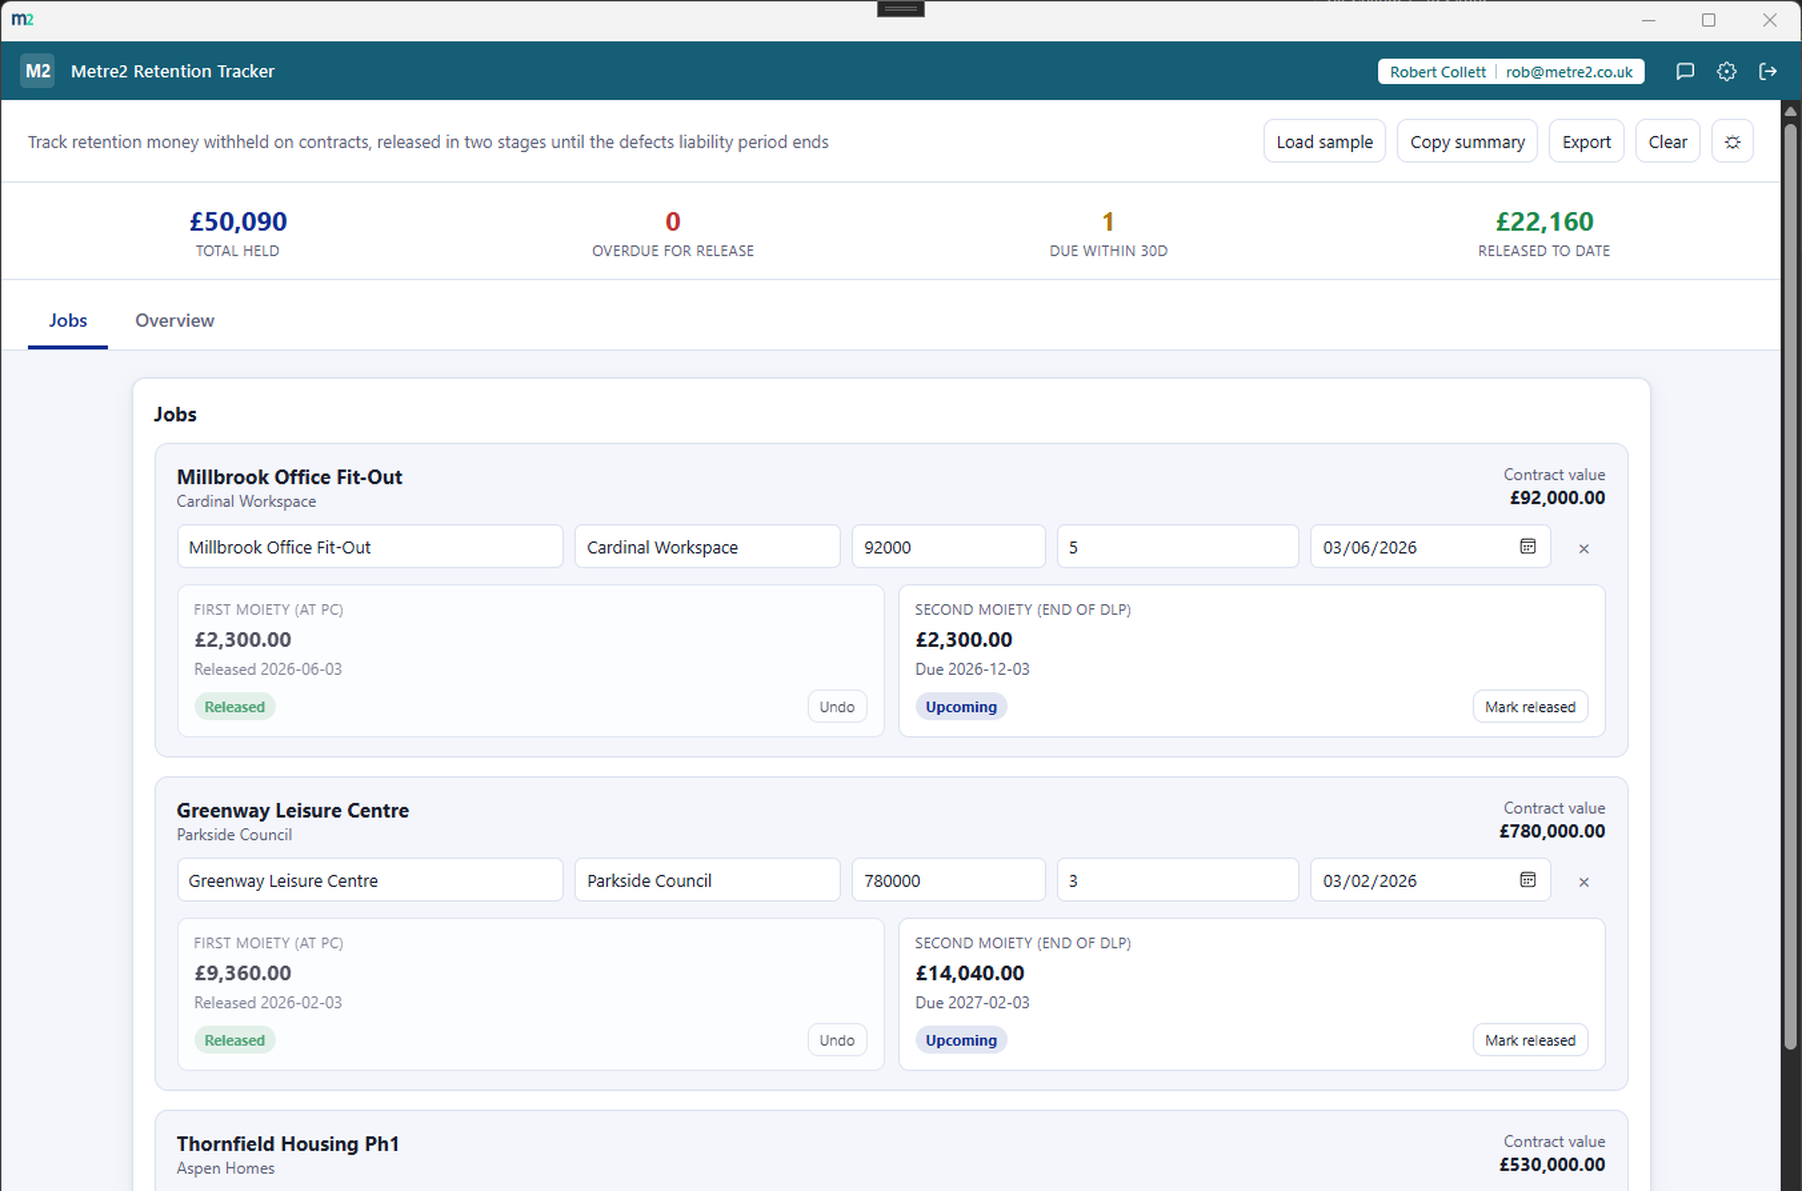Image resolution: width=1802 pixels, height=1191 pixels.
Task: Click the sign out icon
Action: [x=1768, y=71]
